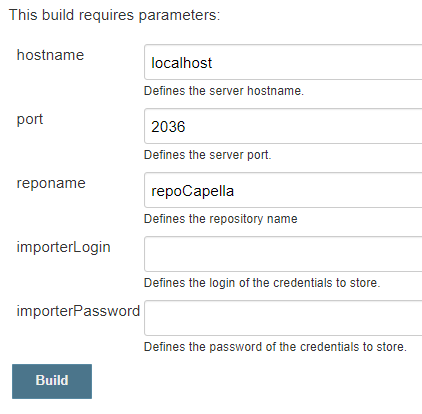Click "Defines the repository name" description

point(221,219)
